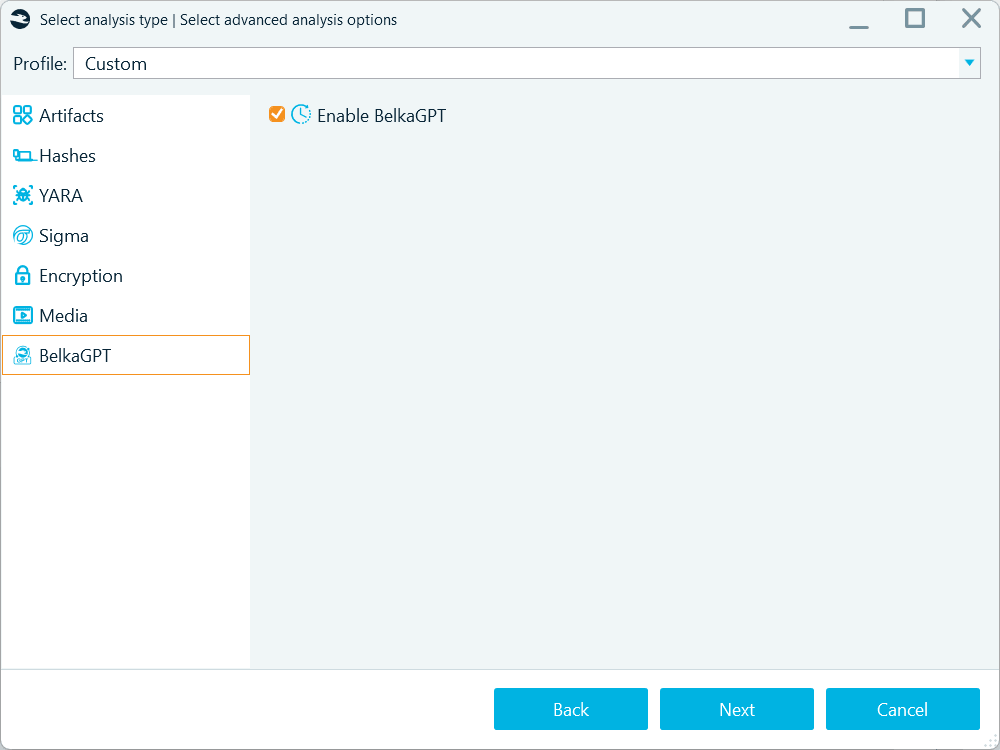Click the Media playback icon
The width and height of the screenshot is (1000, 750).
pyautogui.click(x=22, y=315)
